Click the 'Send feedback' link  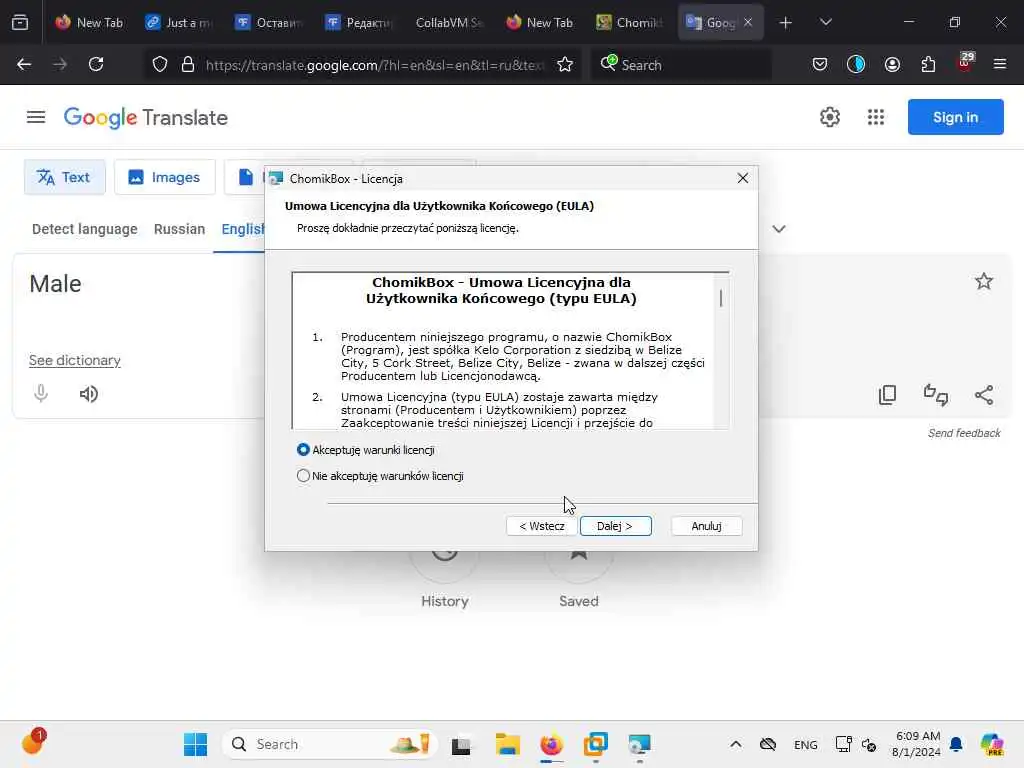tap(964, 433)
